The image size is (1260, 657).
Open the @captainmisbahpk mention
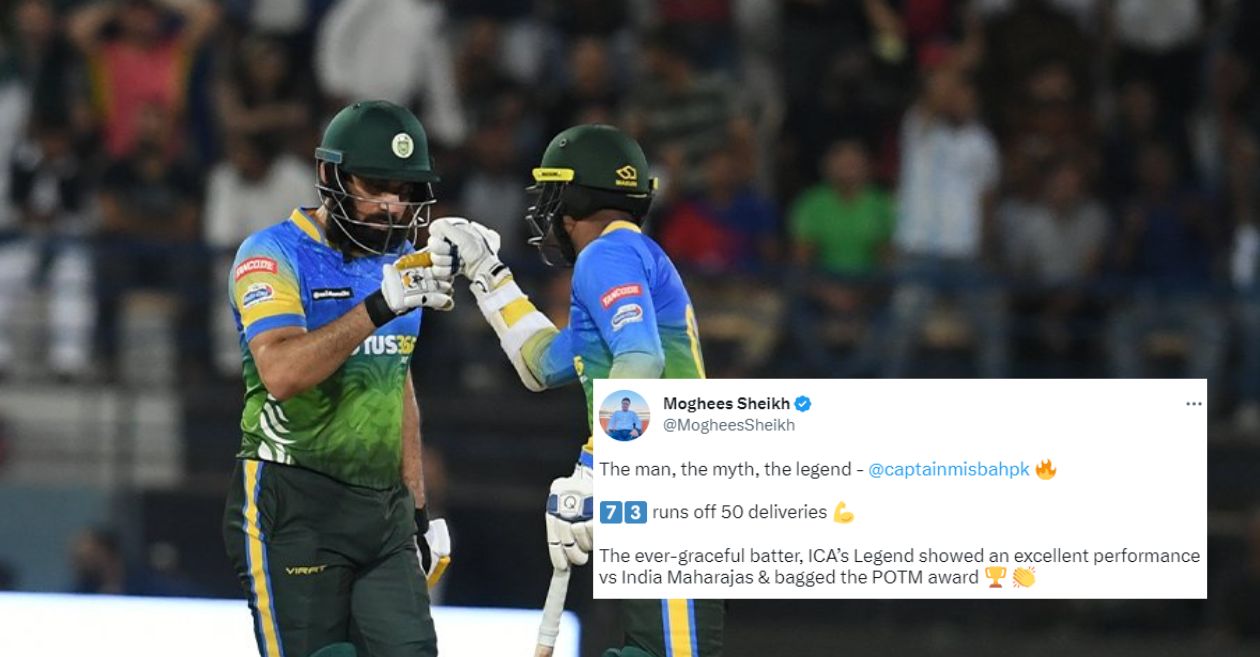point(948,470)
